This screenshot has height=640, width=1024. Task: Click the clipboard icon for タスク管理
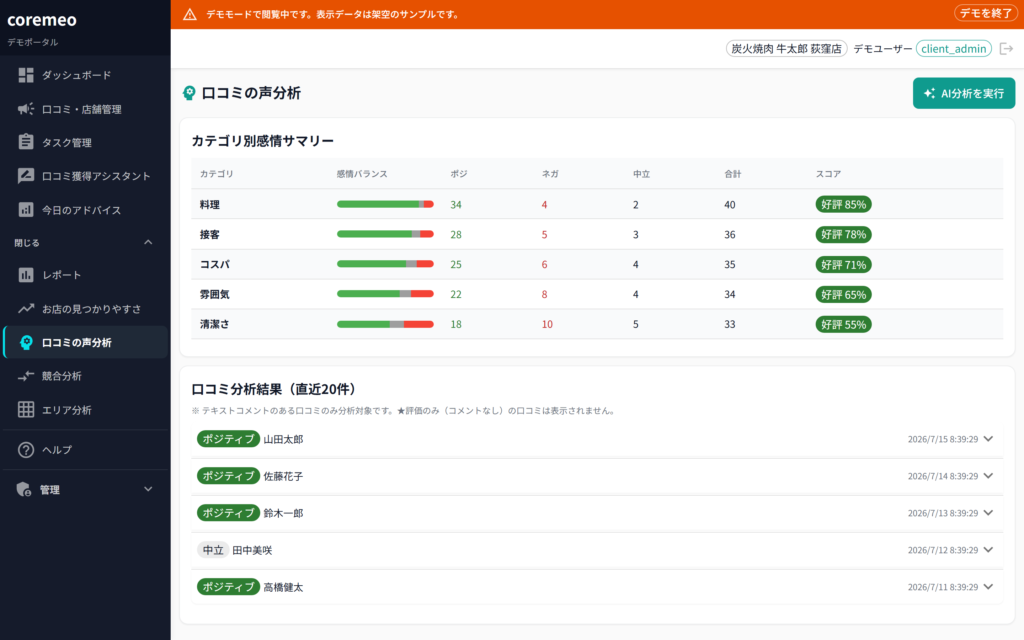25,142
